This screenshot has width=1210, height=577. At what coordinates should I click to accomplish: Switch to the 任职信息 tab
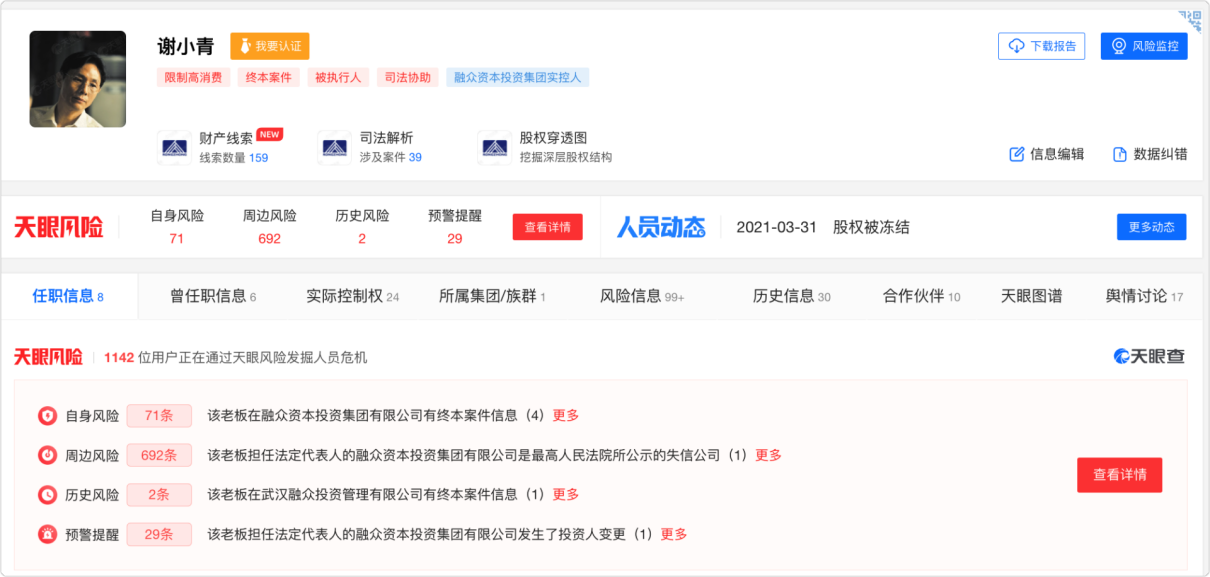68,296
